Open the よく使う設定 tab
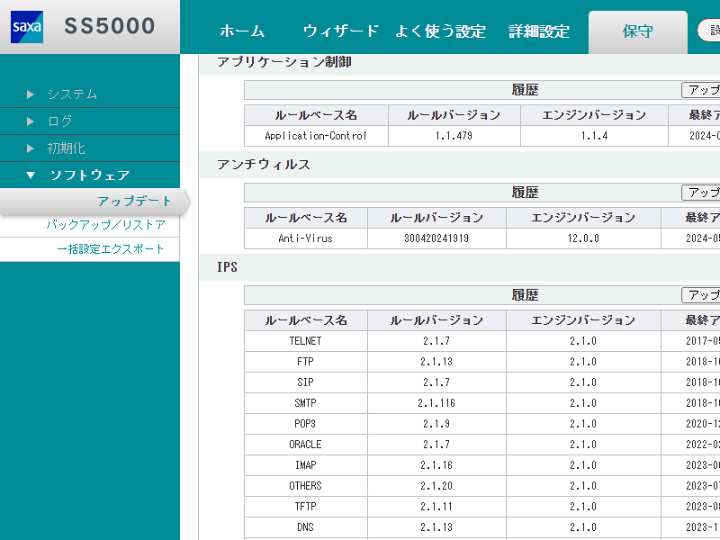Screen dimensions: 720x540 pos(440,31)
